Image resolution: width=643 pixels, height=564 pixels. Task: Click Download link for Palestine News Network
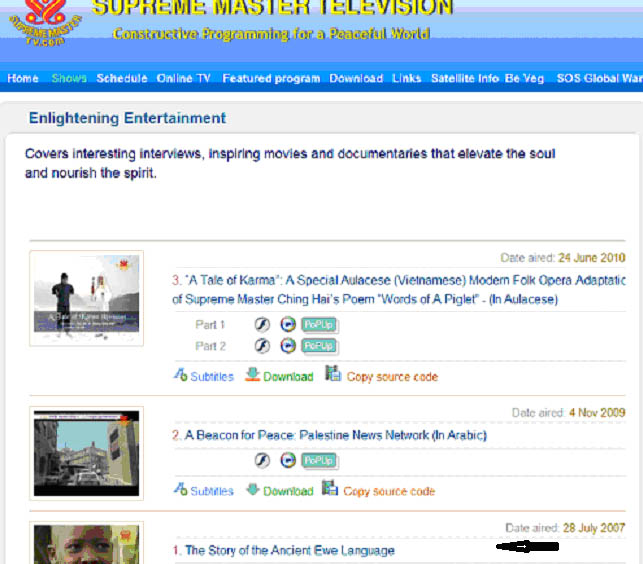click(x=288, y=491)
